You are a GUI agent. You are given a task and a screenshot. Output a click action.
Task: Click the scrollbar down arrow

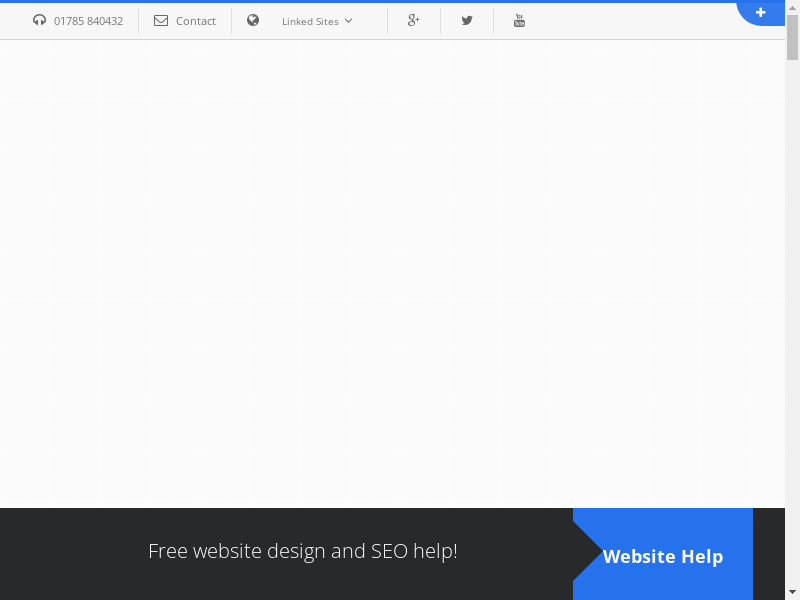pyautogui.click(x=792, y=591)
